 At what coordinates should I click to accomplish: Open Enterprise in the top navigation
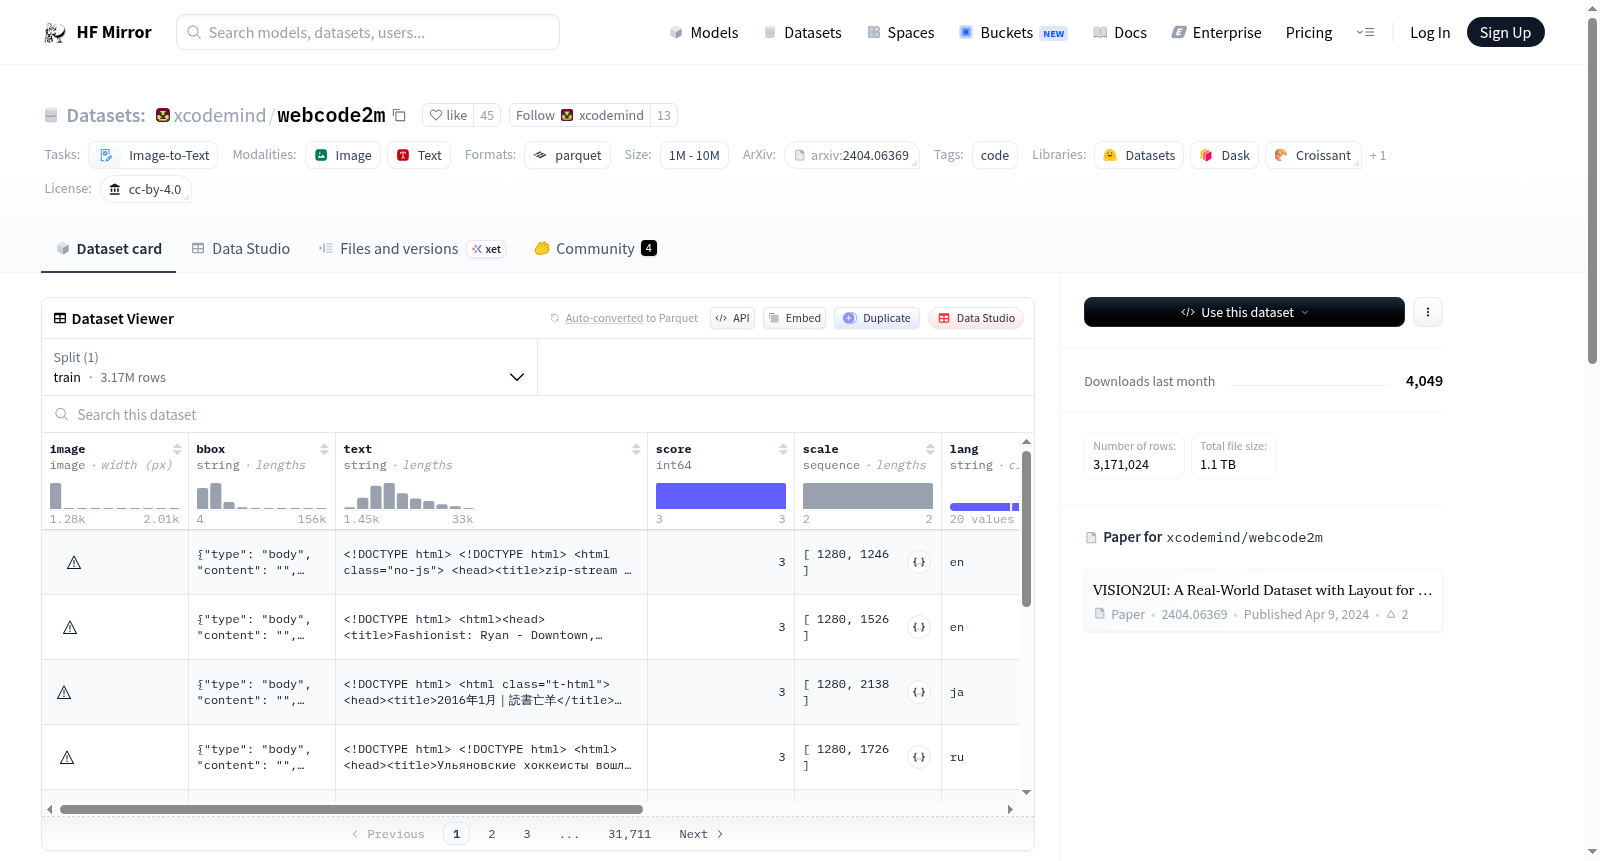(x=1216, y=33)
